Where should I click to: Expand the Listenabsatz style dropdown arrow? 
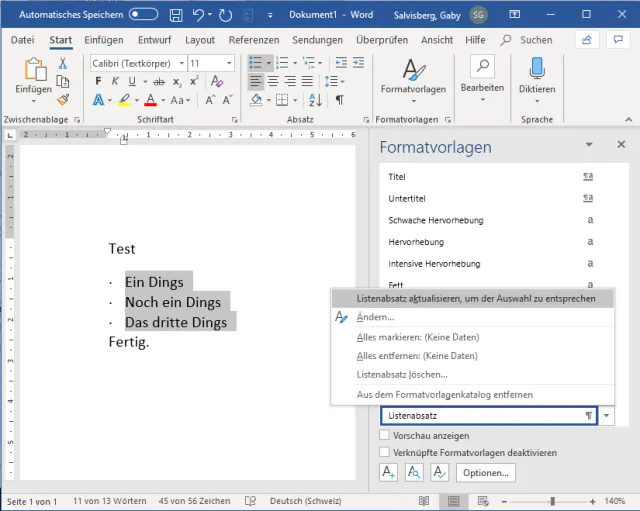pos(608,415)
